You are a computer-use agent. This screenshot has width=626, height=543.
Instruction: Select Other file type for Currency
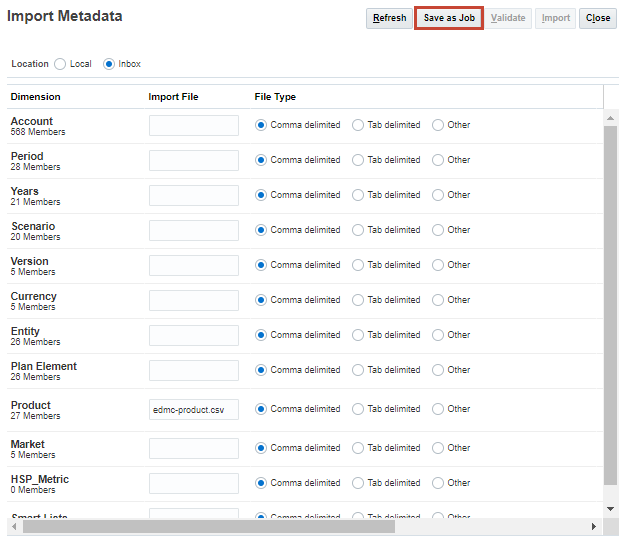[438, 300]
